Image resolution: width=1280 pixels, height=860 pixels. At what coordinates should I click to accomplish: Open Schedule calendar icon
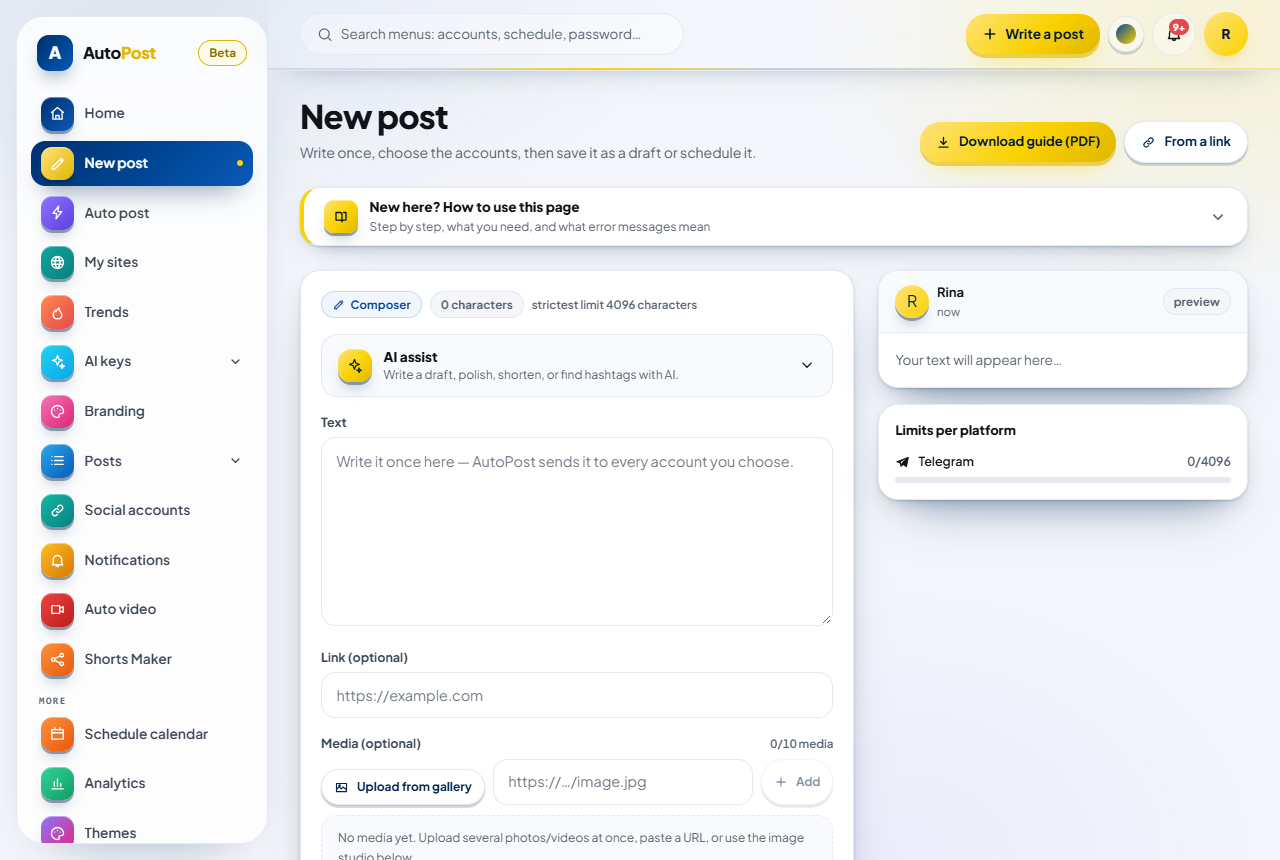(57, 734)
